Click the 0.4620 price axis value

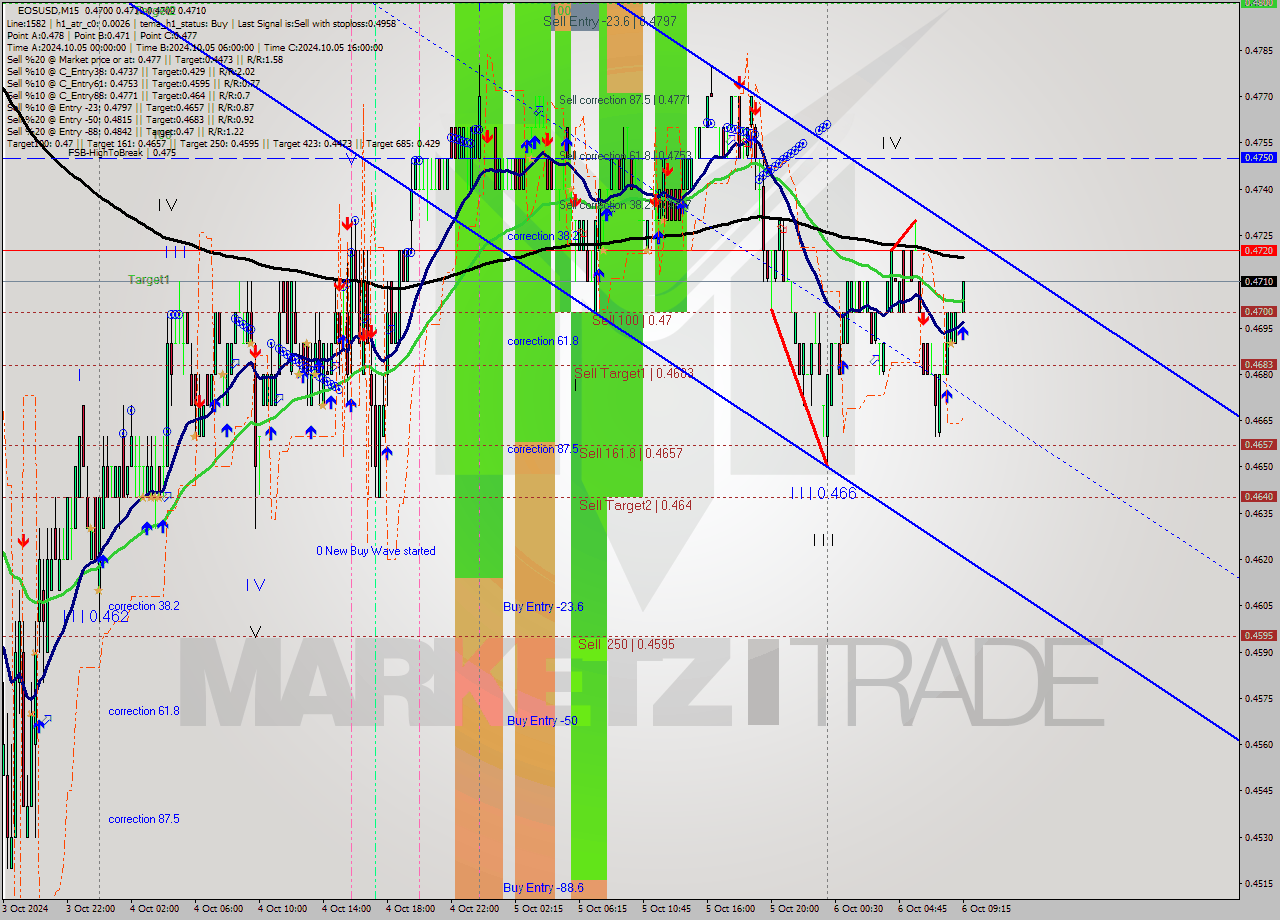coord(1257,559)
